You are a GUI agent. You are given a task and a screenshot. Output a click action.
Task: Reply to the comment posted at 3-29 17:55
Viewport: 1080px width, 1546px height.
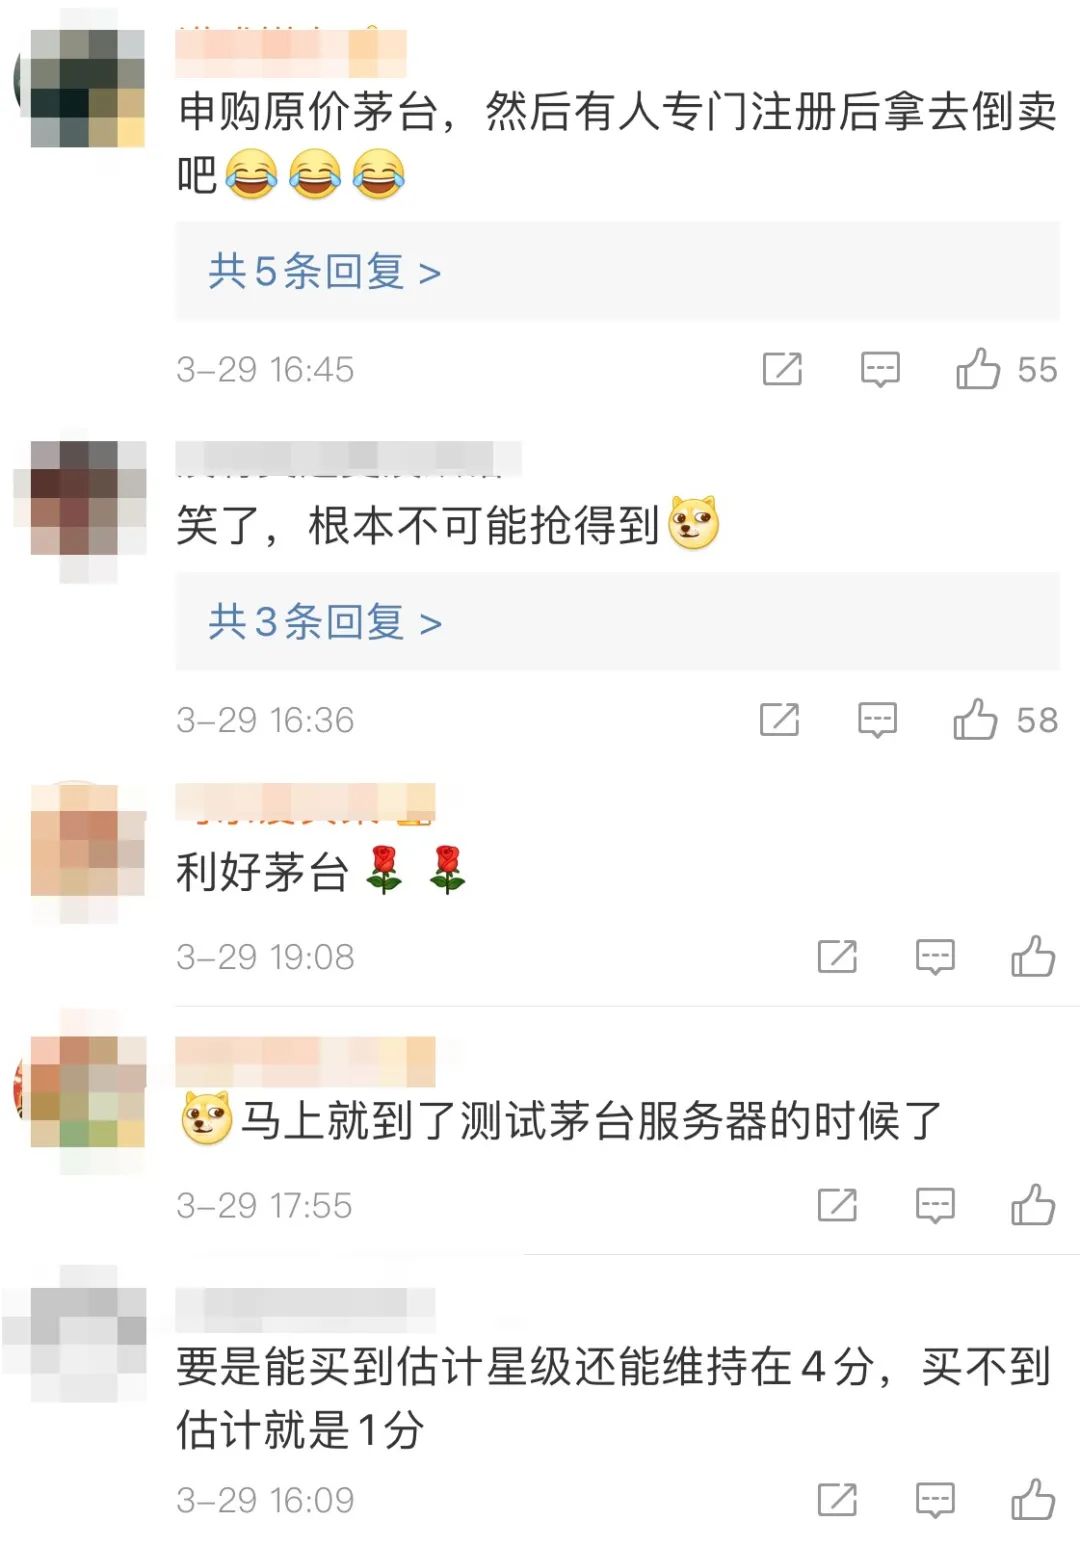coord(935,1204)
